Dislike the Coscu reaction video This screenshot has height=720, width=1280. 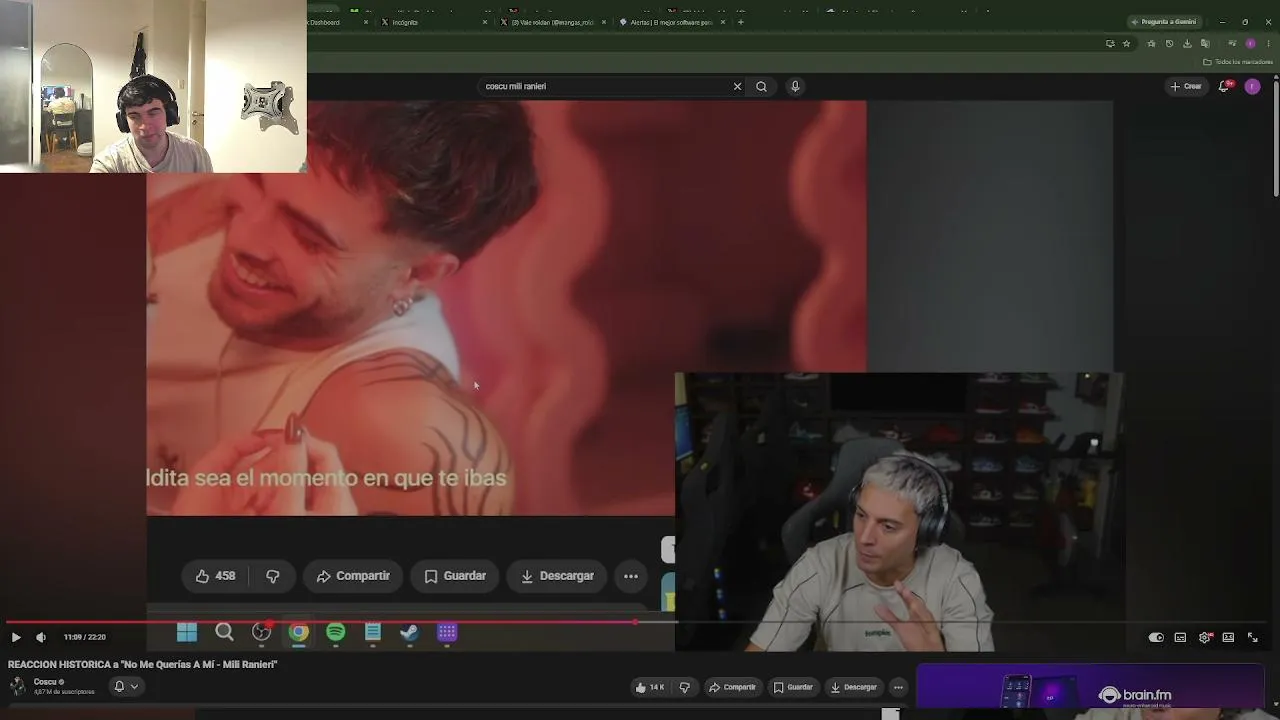[685, 687]
